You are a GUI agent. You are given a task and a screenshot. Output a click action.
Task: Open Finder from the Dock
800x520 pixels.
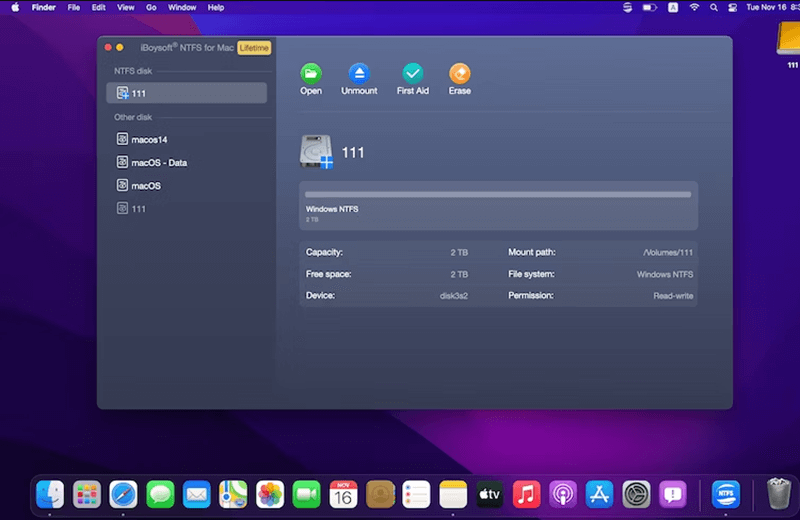click(x=50, y=494)
